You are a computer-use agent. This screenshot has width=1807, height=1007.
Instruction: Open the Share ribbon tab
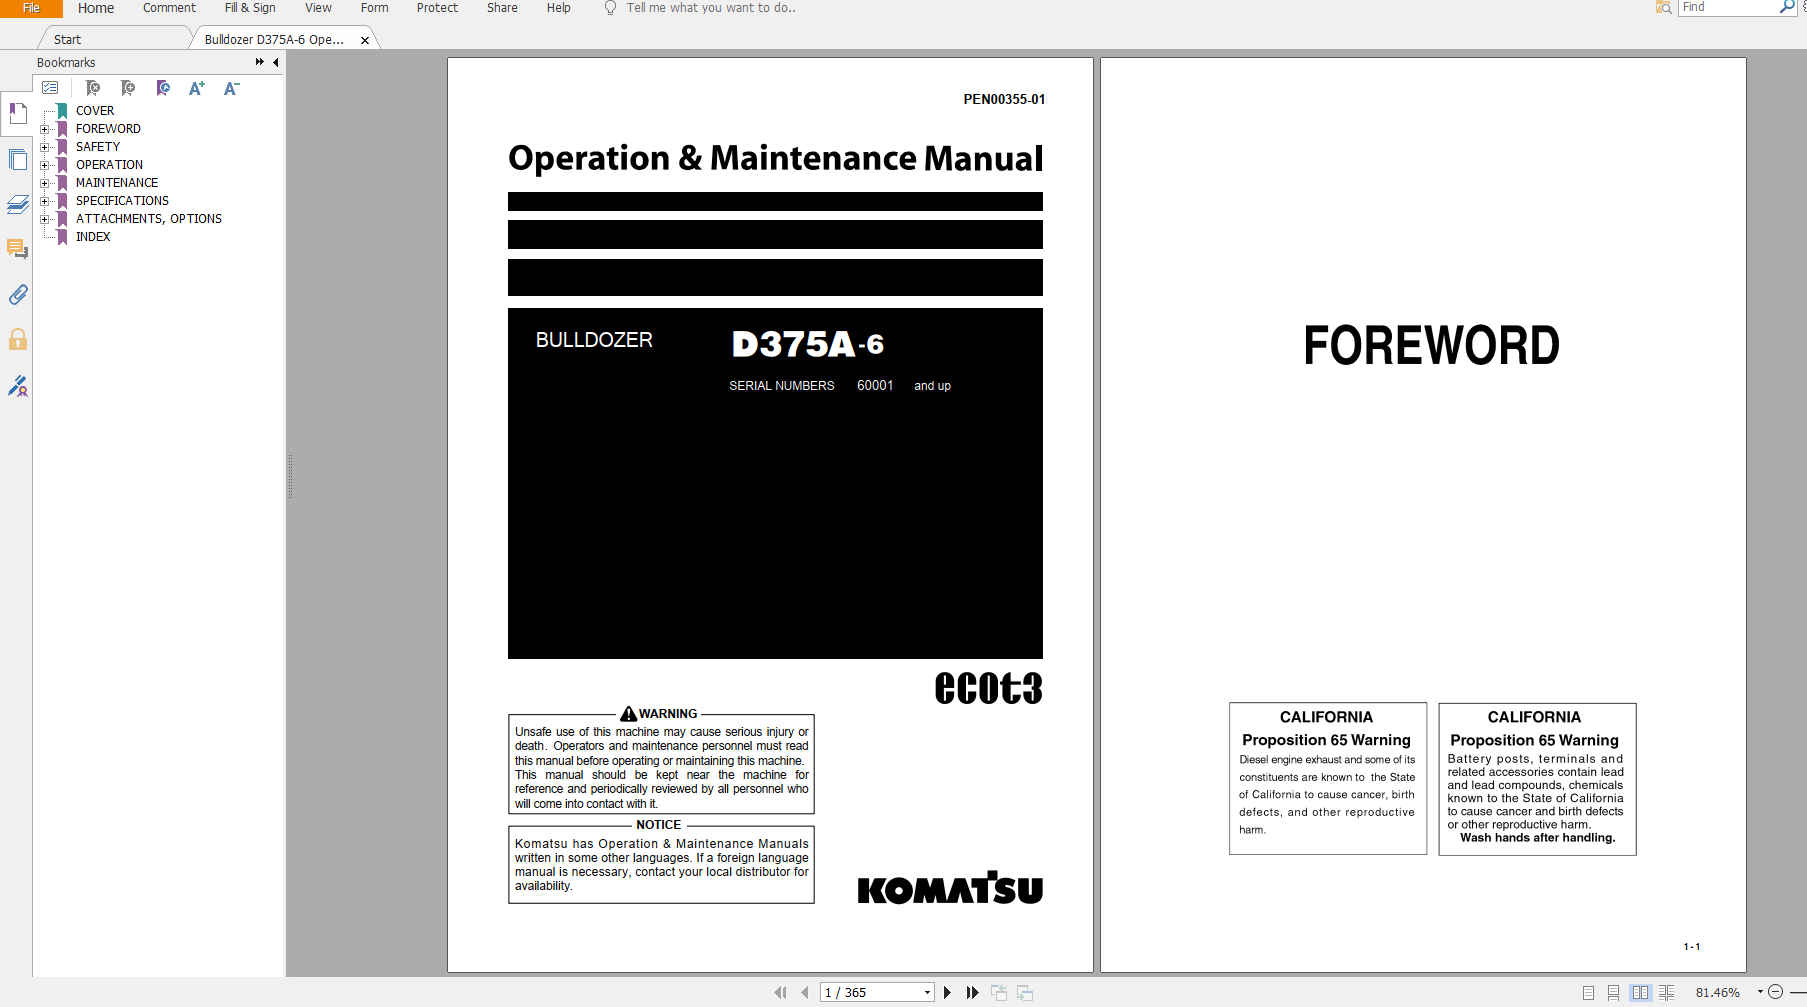pyautogui.click(x=502, y=8)
